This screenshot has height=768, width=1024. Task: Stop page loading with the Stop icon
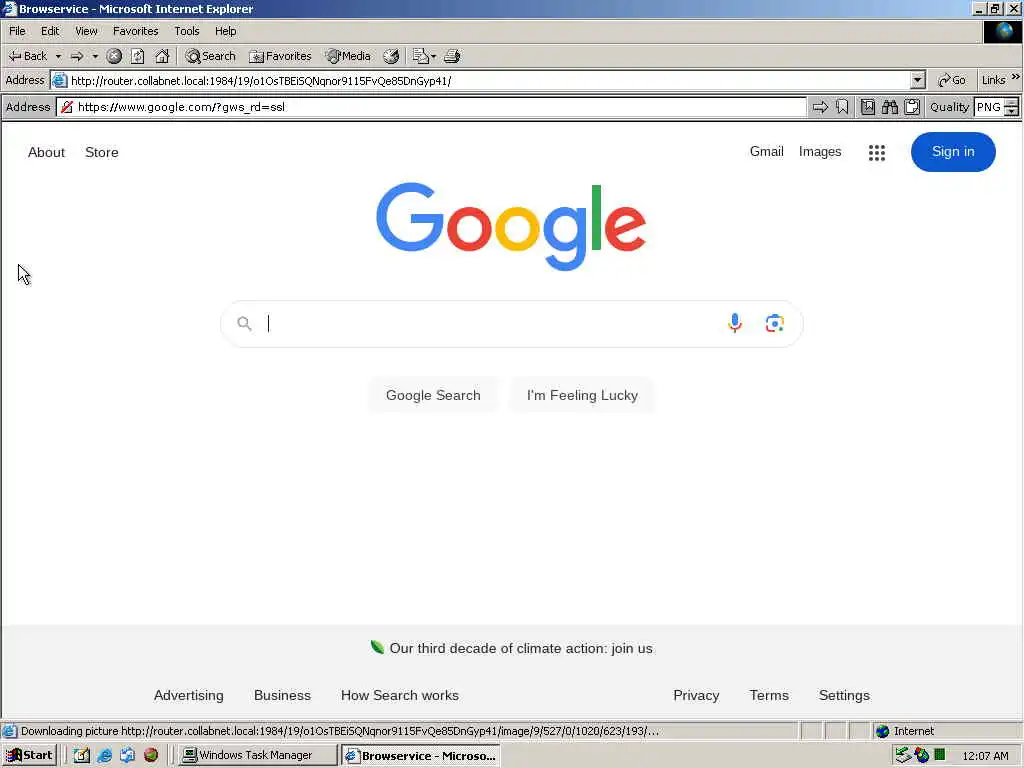(x=114, y=56)
